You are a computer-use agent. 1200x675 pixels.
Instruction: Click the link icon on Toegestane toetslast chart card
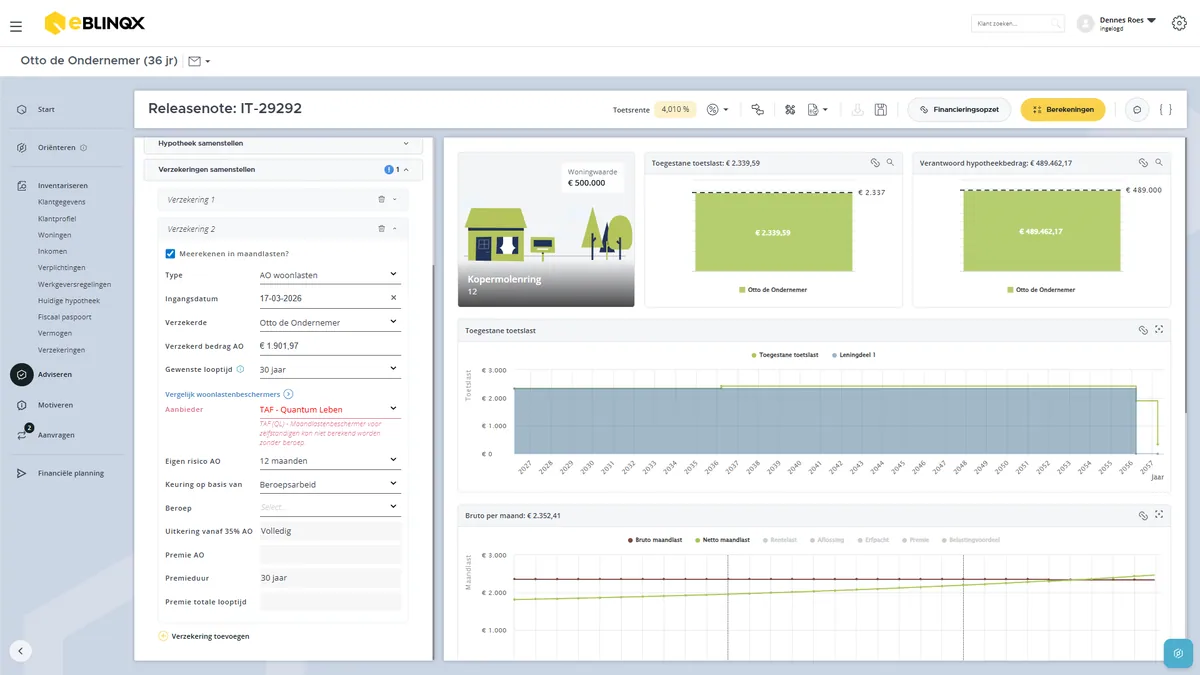874,162
